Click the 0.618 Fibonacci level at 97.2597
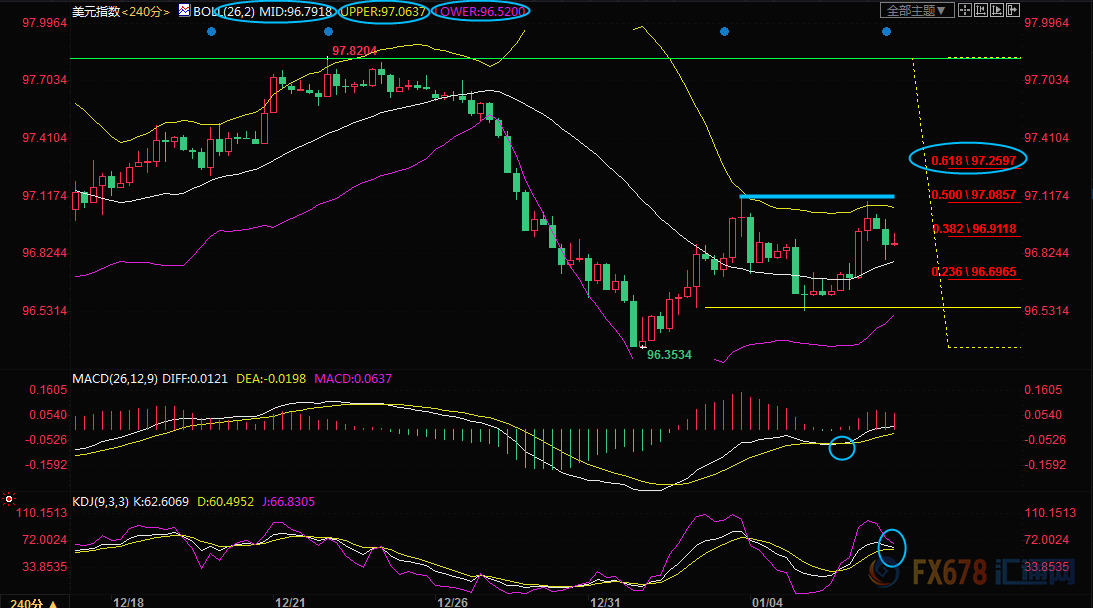 [x=967, y=160]
